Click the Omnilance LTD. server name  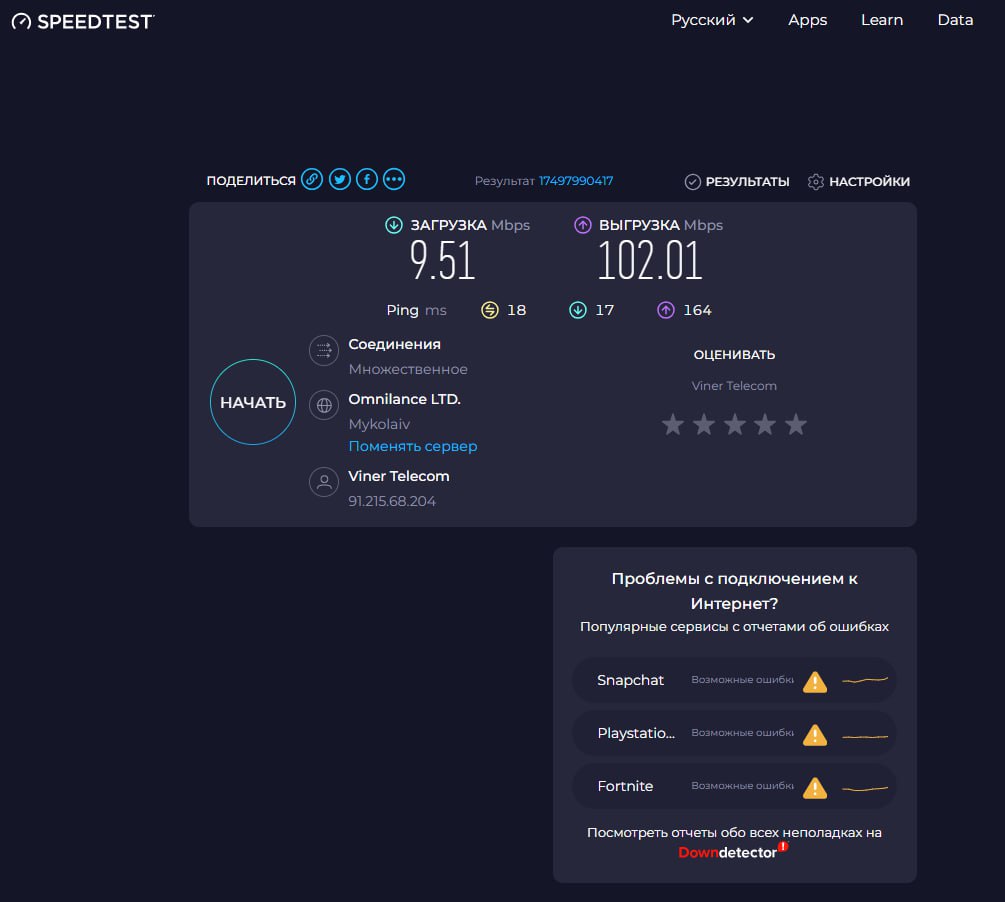[x=404, y=399]
